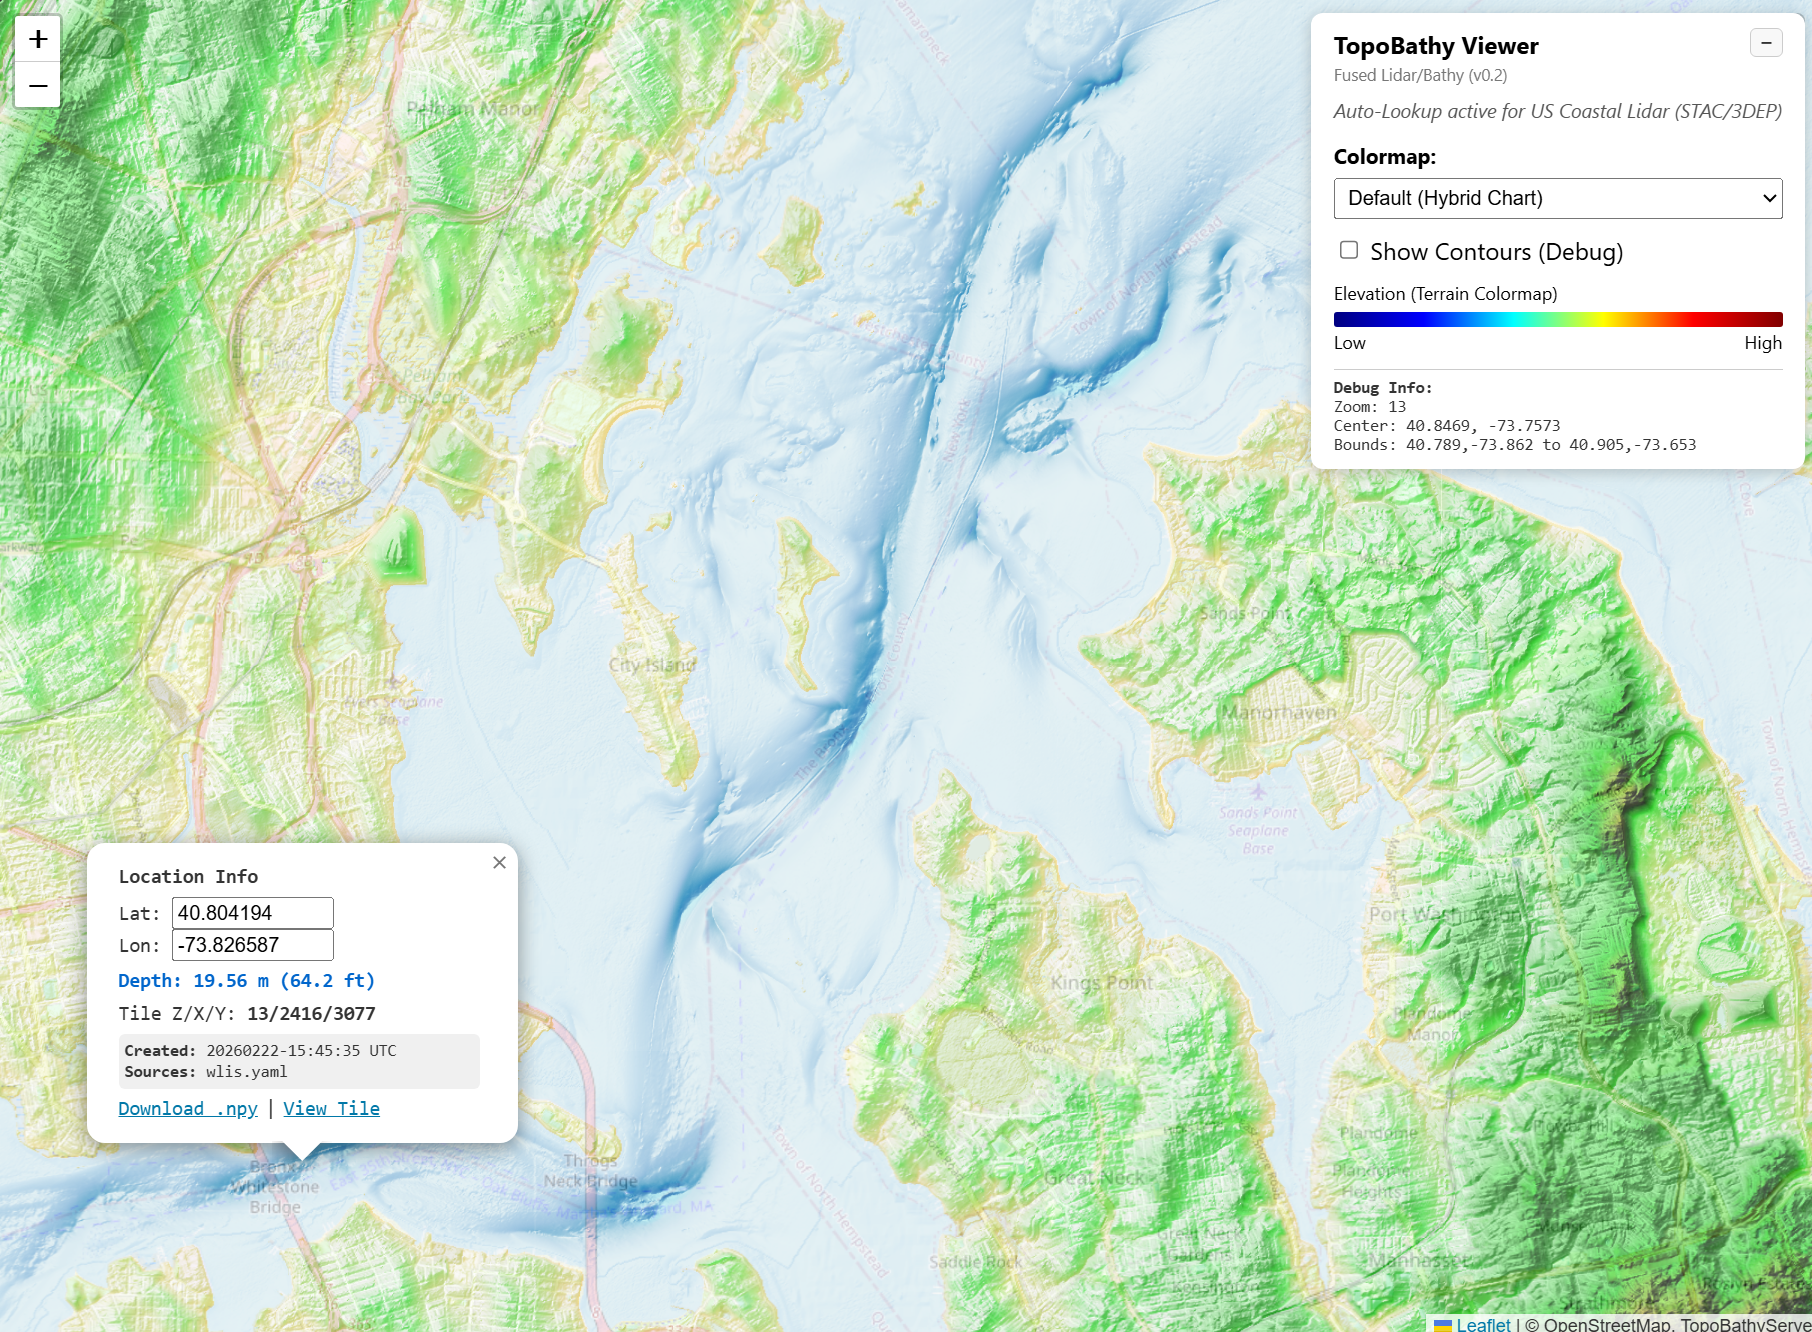Click Manorhaven on the map
The image size is (1812, 1332).
click(x=1280, y=713)
